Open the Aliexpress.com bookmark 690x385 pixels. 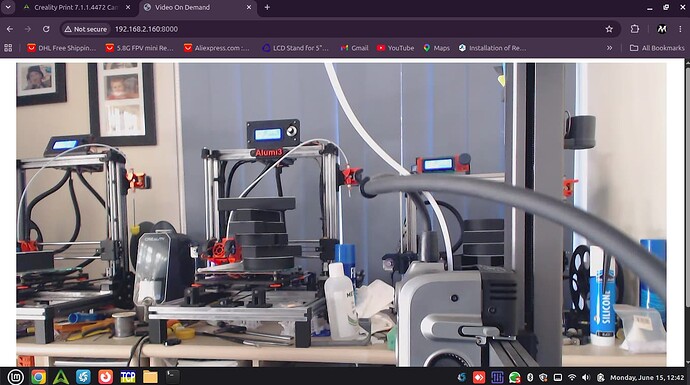(x=217, y=48)
